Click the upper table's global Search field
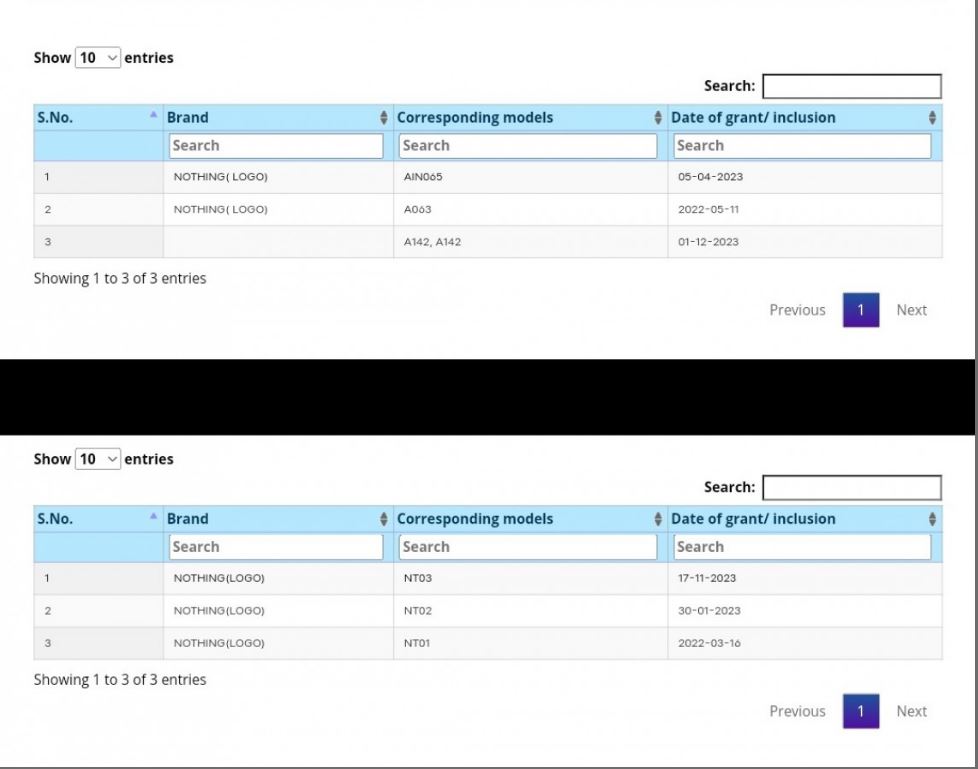 coord(851,86)
